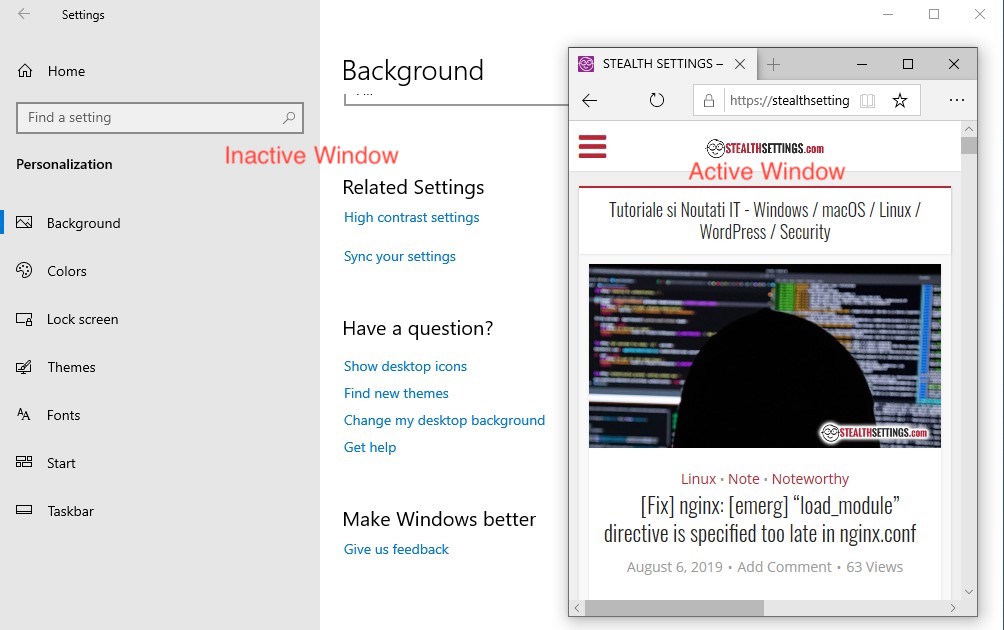Select the Background picture icon in sidebar
The height and width of the screenshot is (630, 1004).
coord(24,222)
